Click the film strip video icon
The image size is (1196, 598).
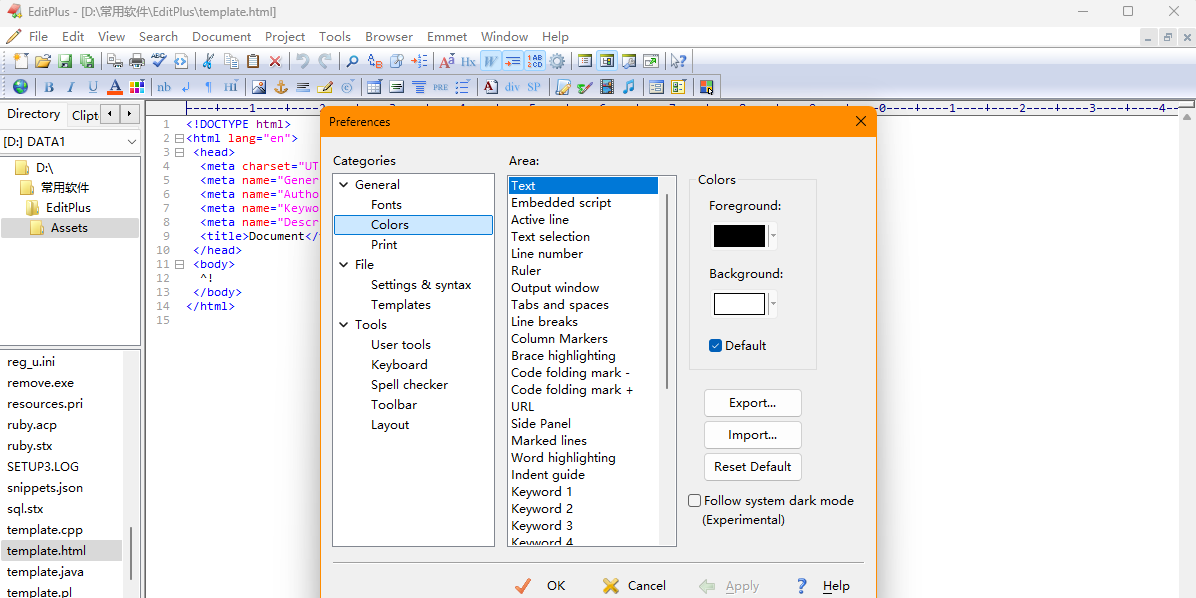[x=607, y=86]
